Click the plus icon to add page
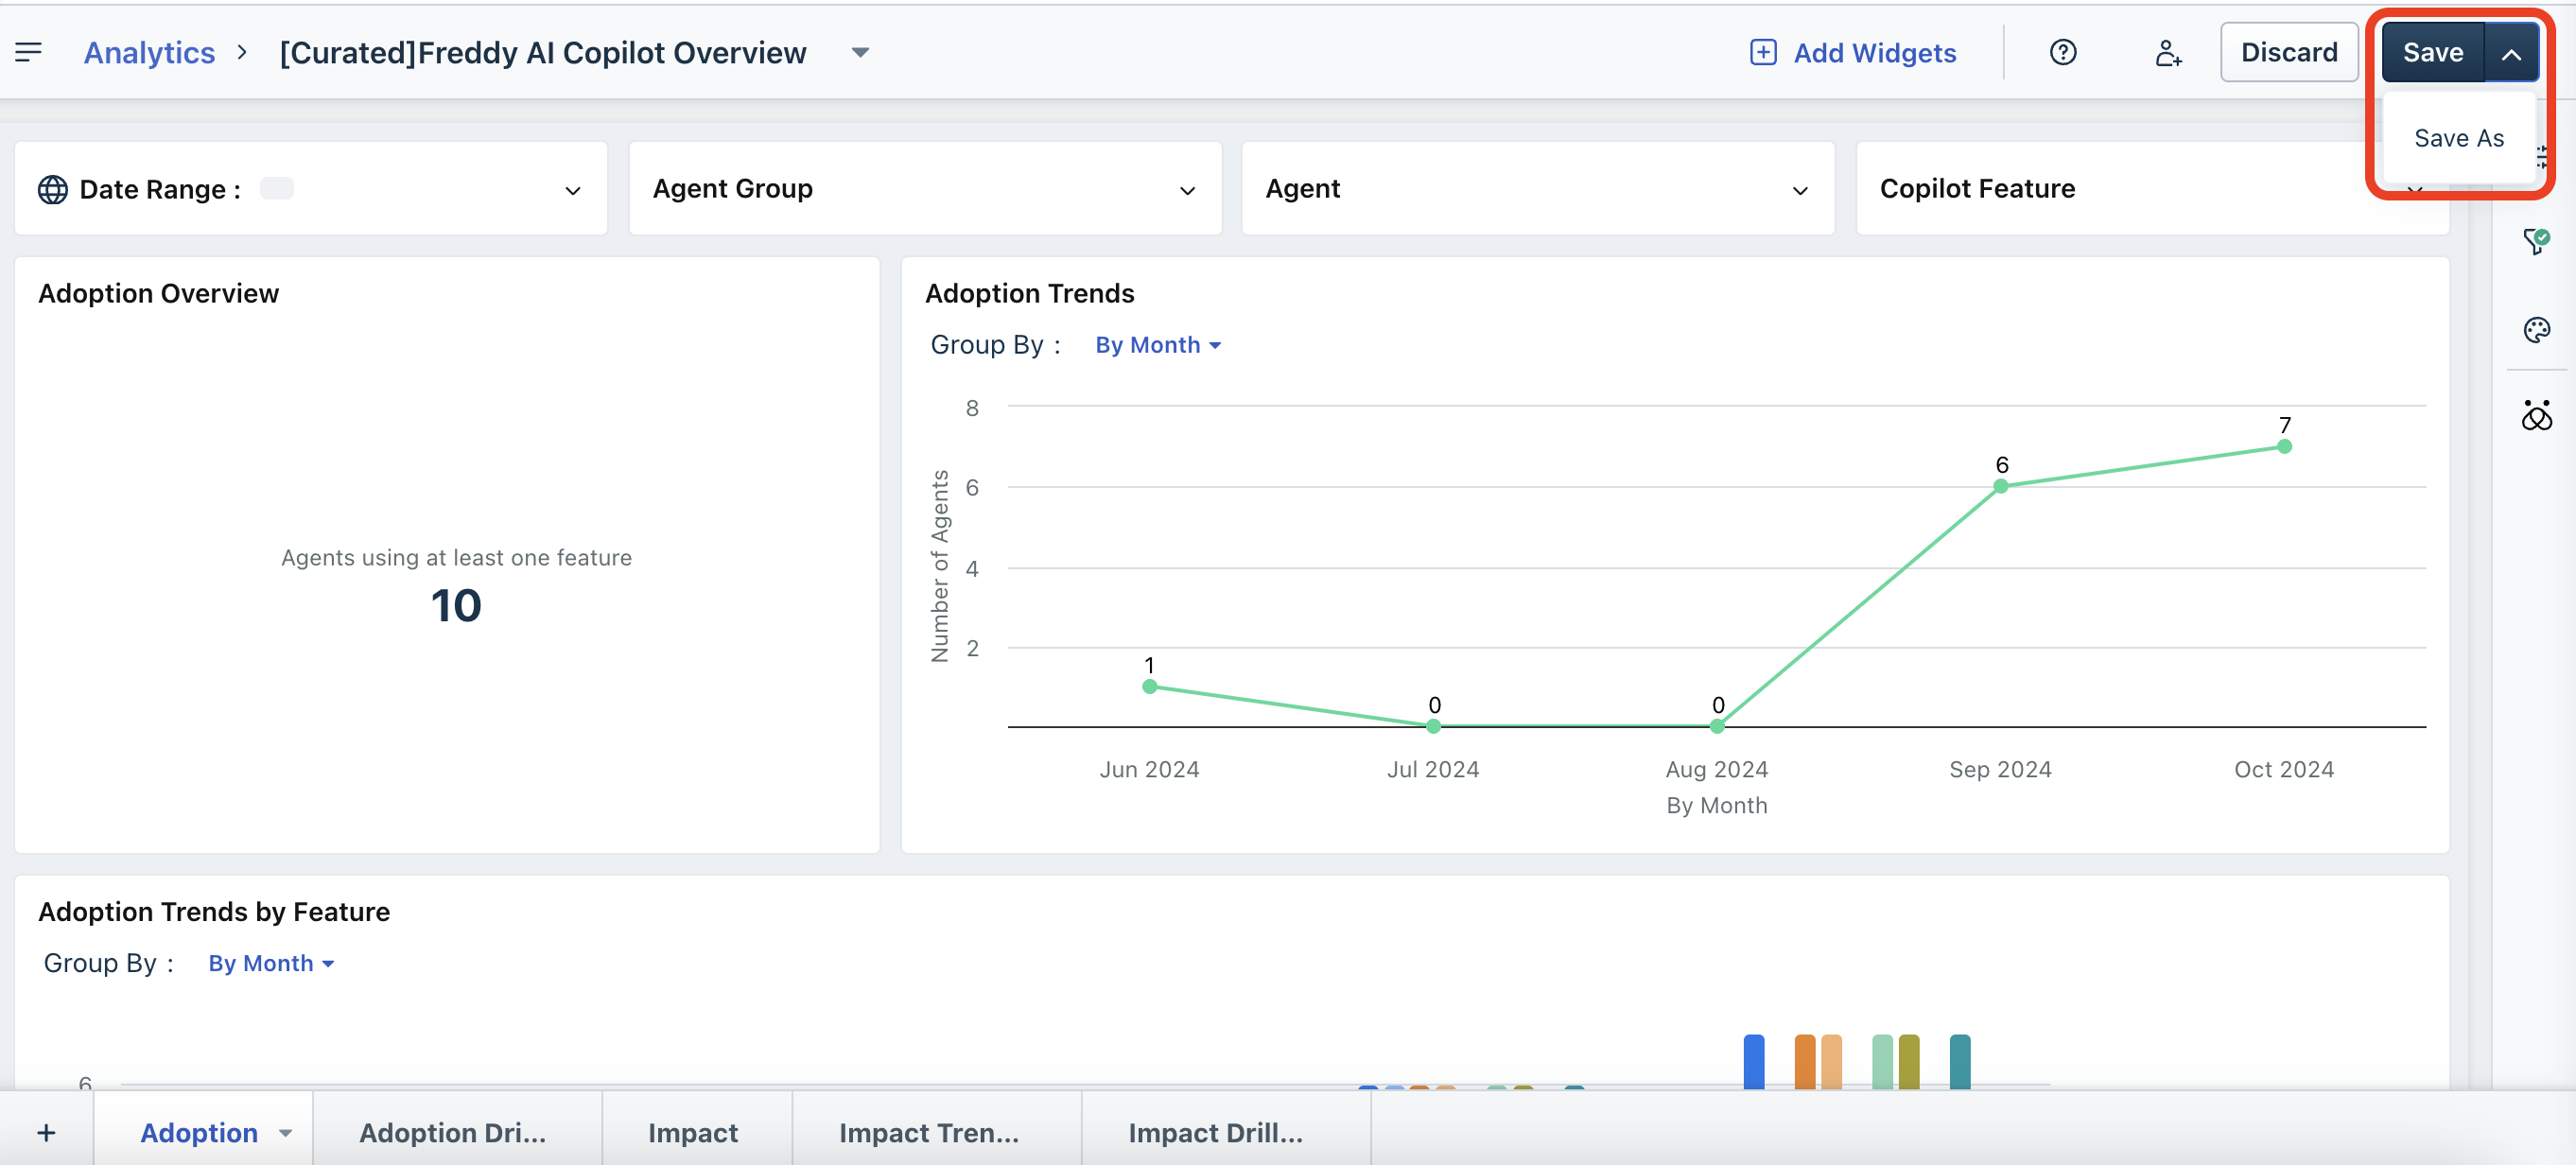 coord(46,1132)
